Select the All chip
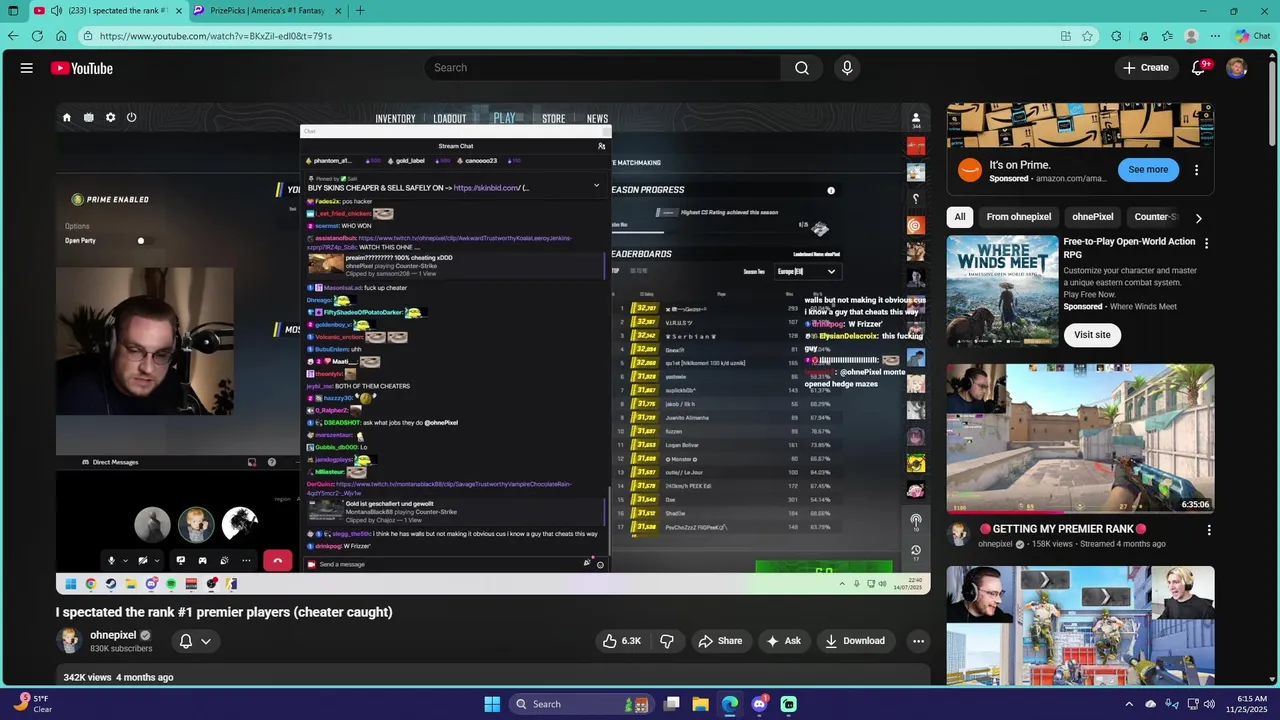Screen dimensions: 1280x720 (x=960, y=217)
